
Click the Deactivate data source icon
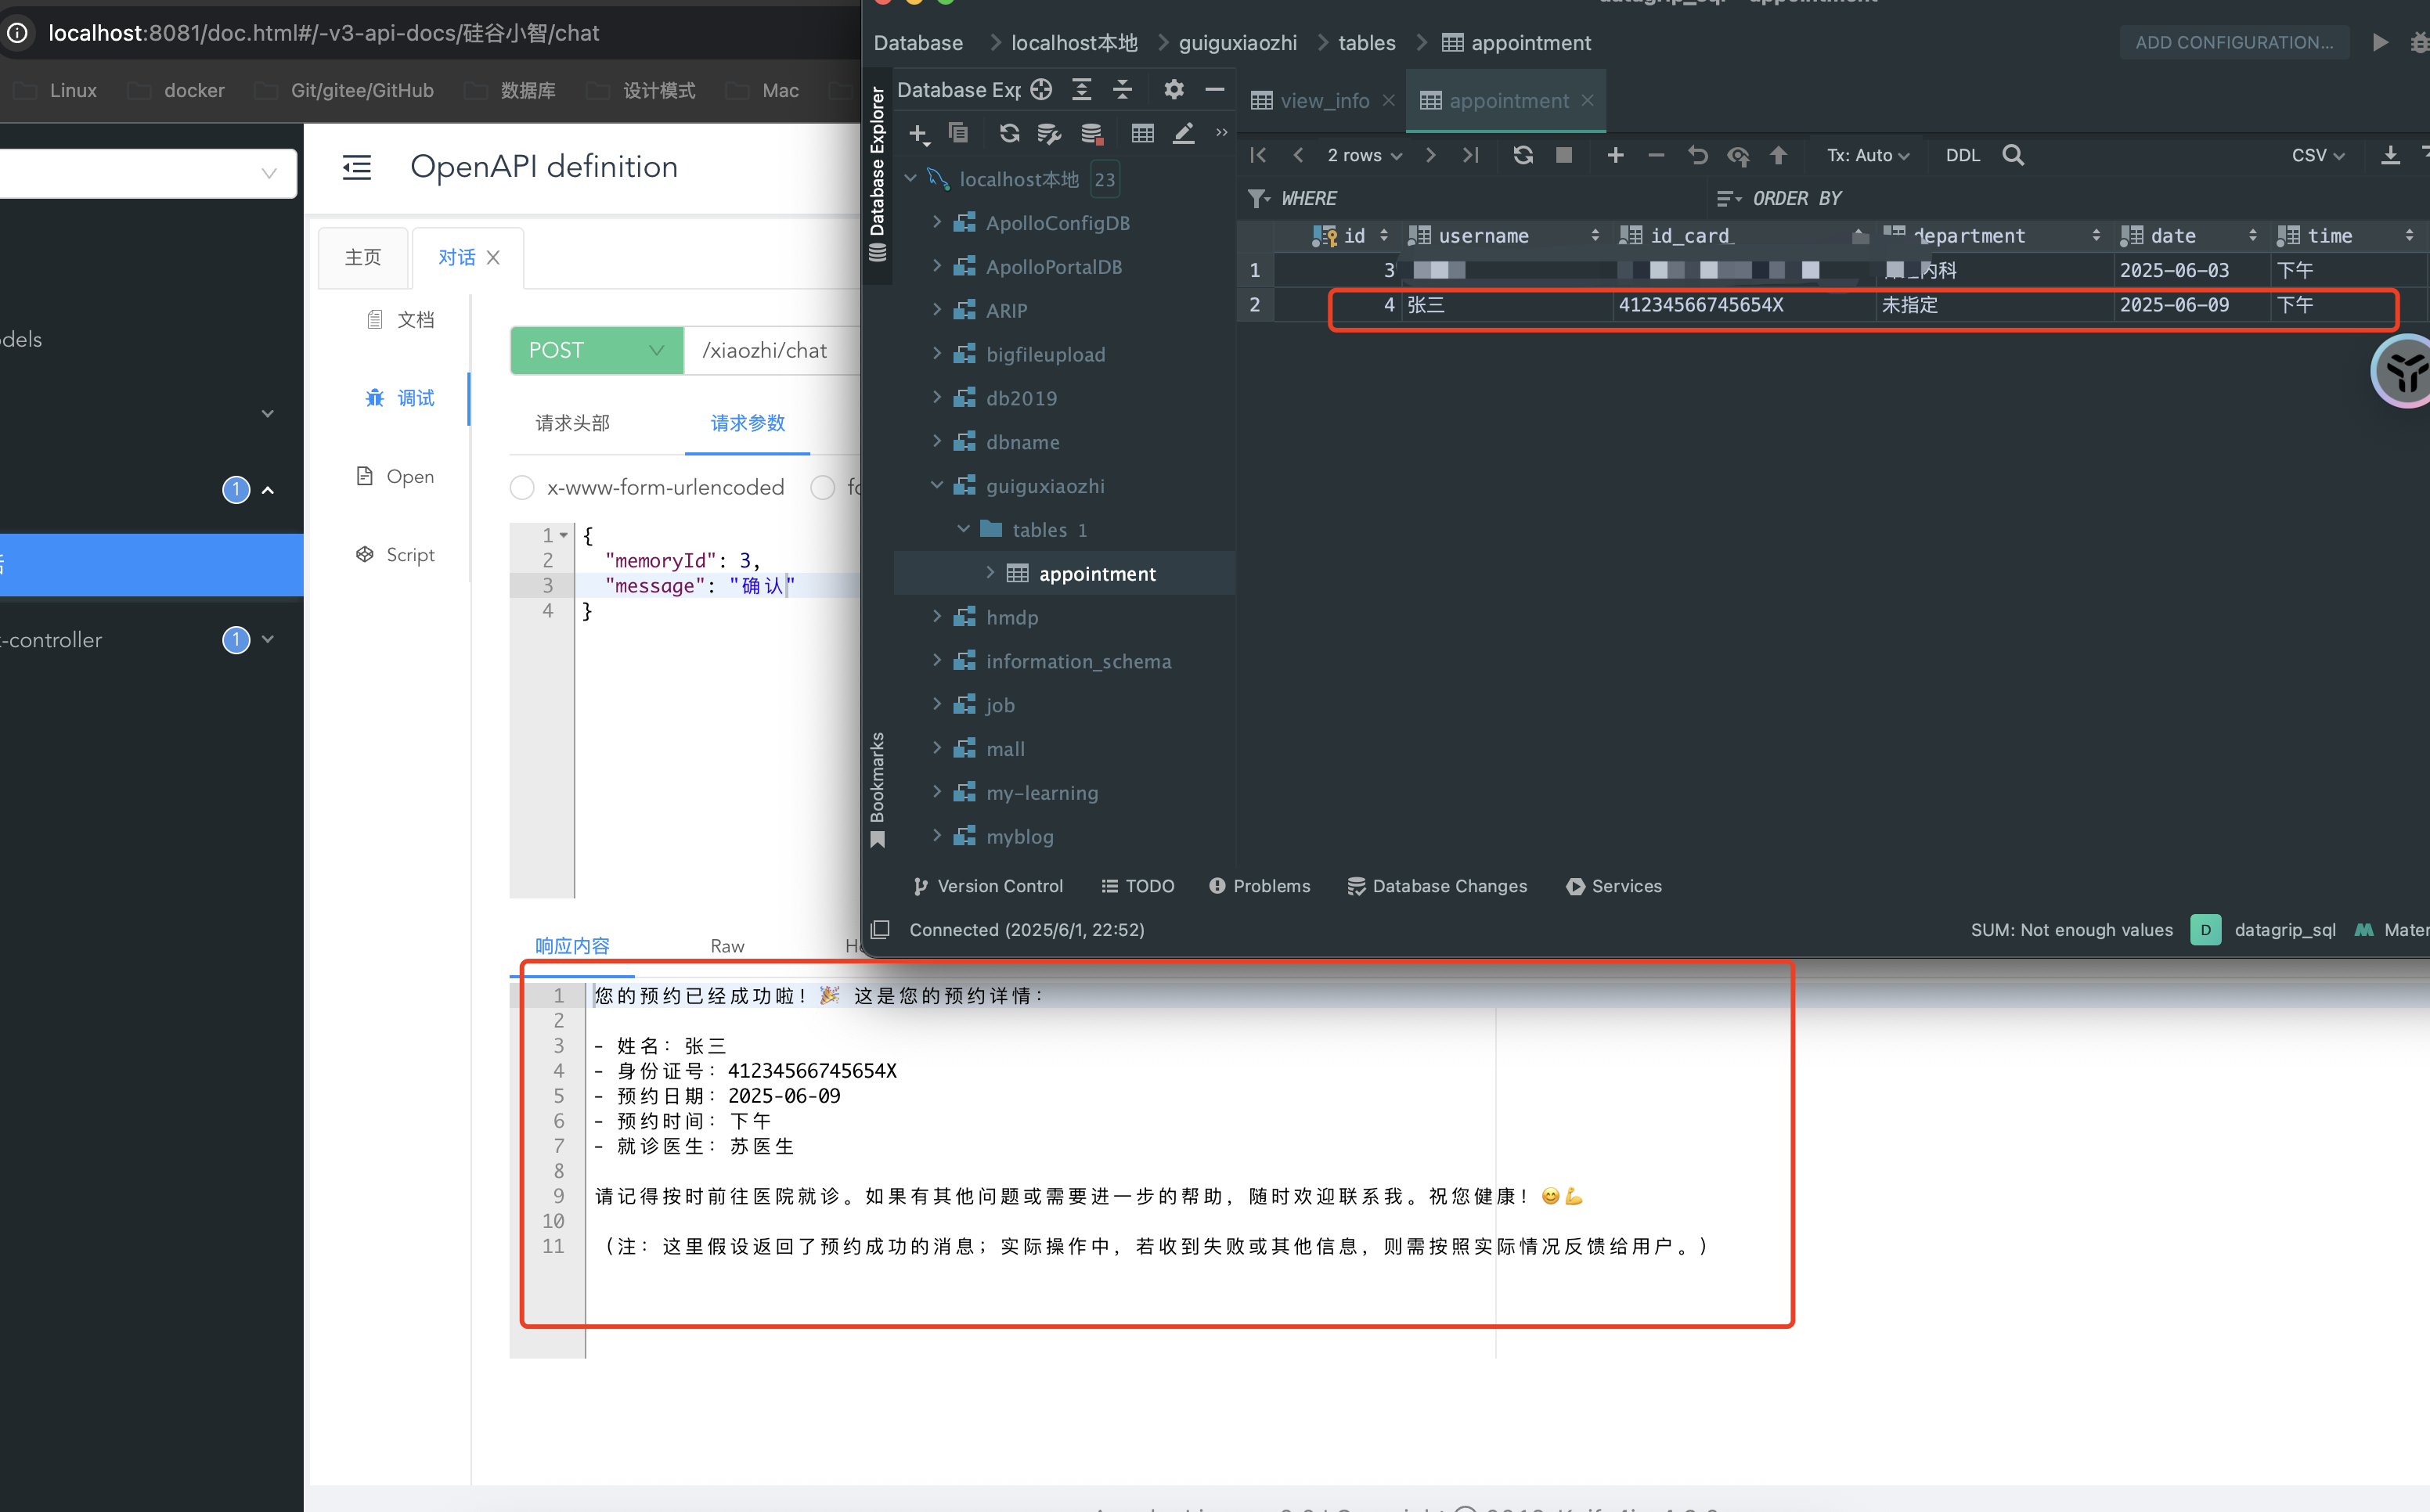(1091, 133)
